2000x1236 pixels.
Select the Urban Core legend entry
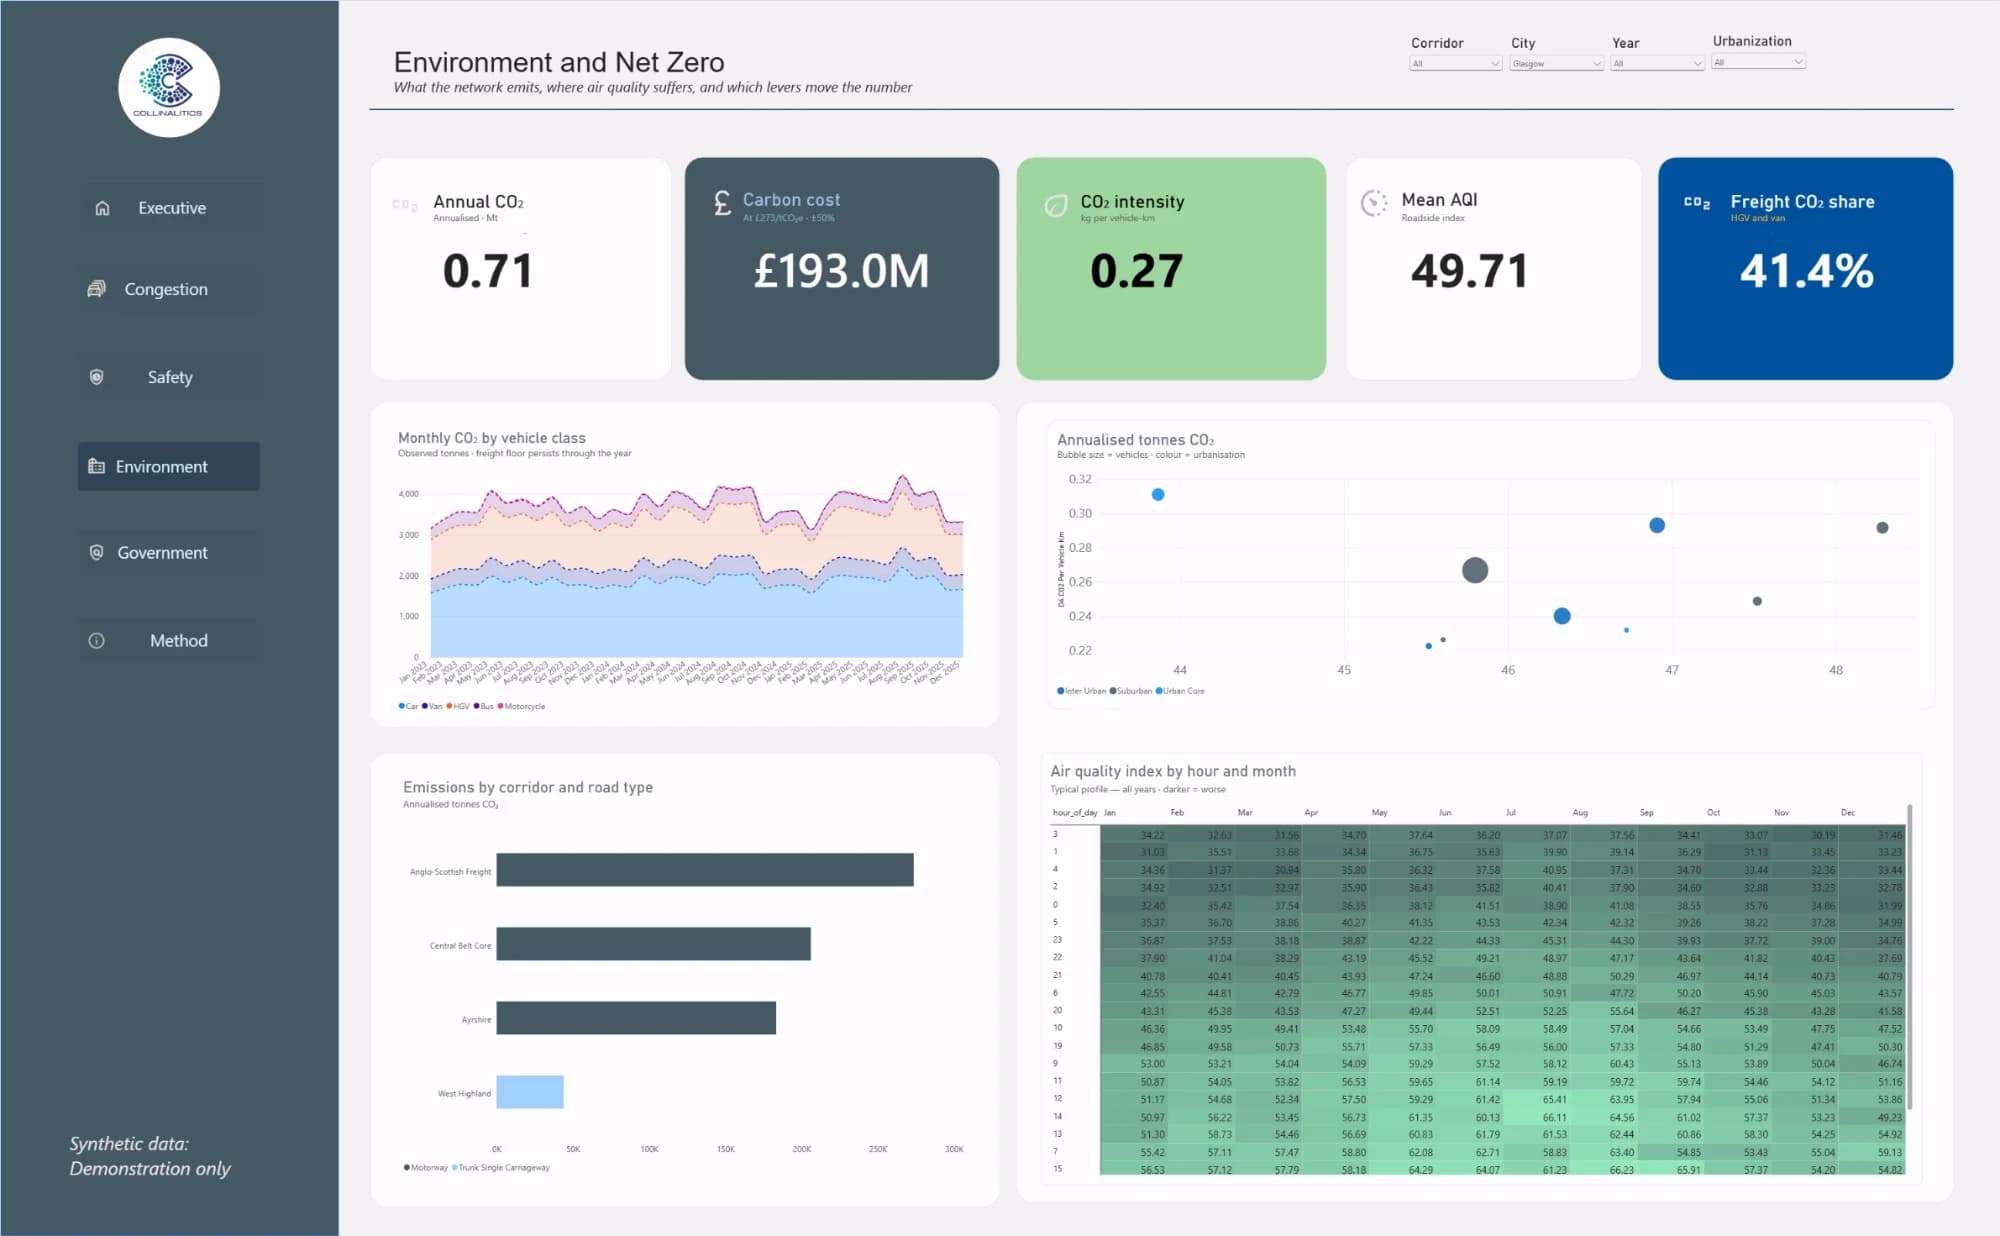click(x=1180, y=691)
